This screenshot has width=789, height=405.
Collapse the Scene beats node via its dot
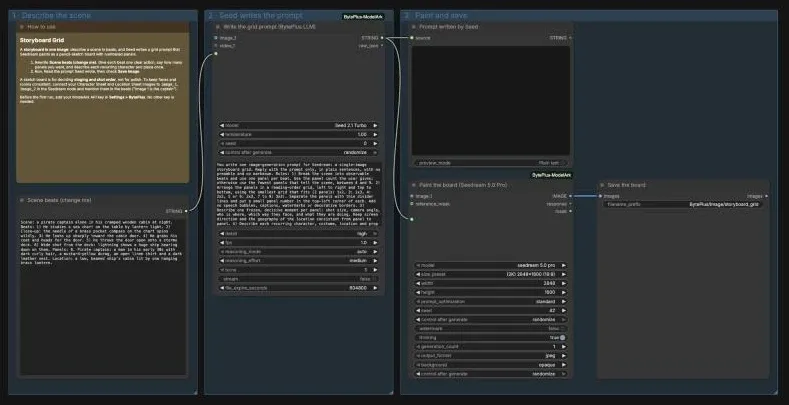pyautogui.click(x=22, y=200)
